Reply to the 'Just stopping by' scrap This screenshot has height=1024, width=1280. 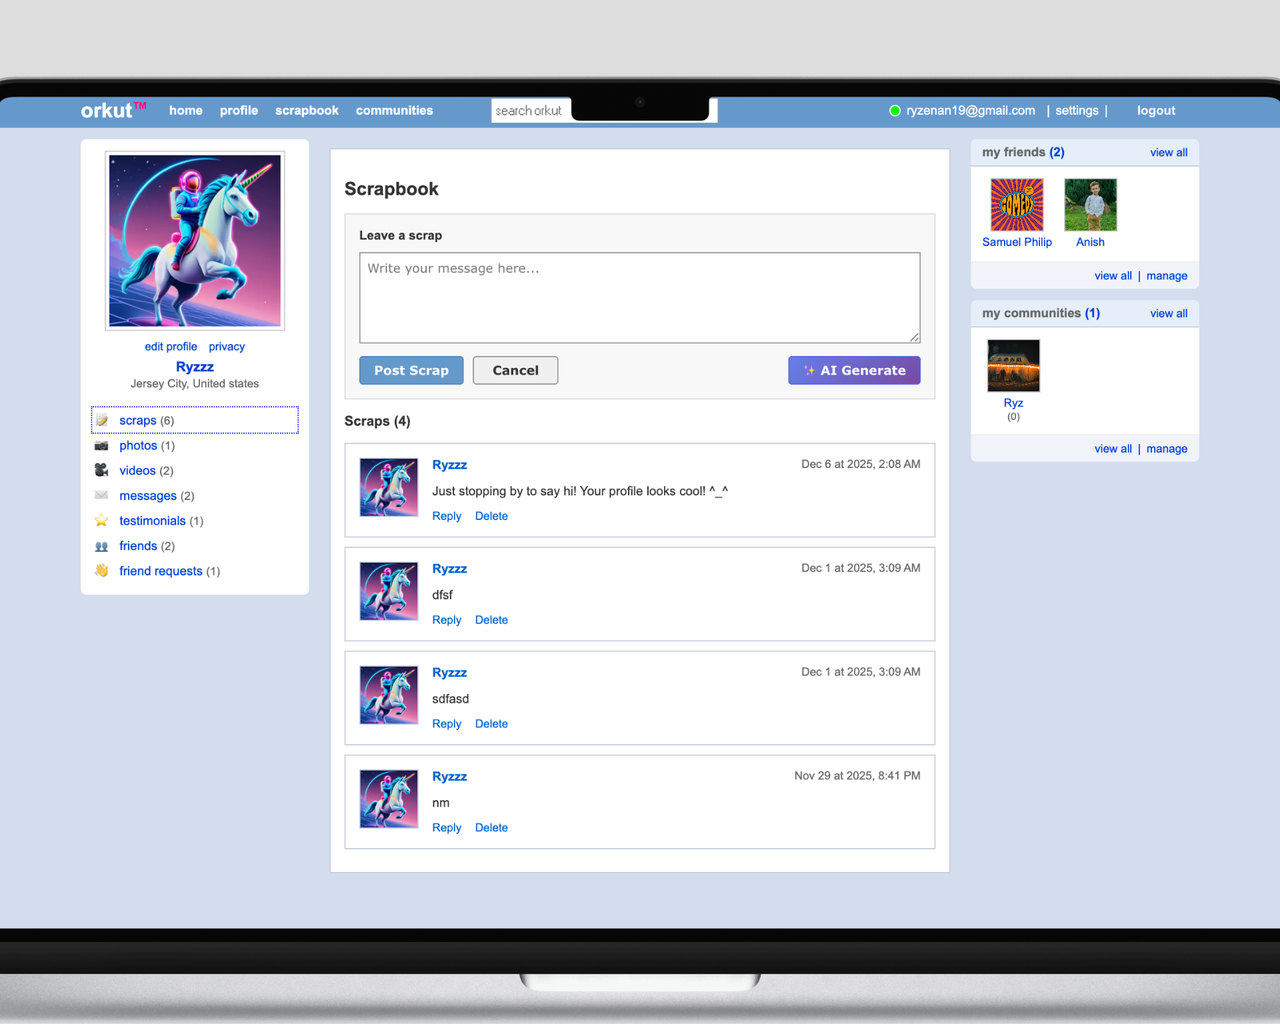point(447,516)
